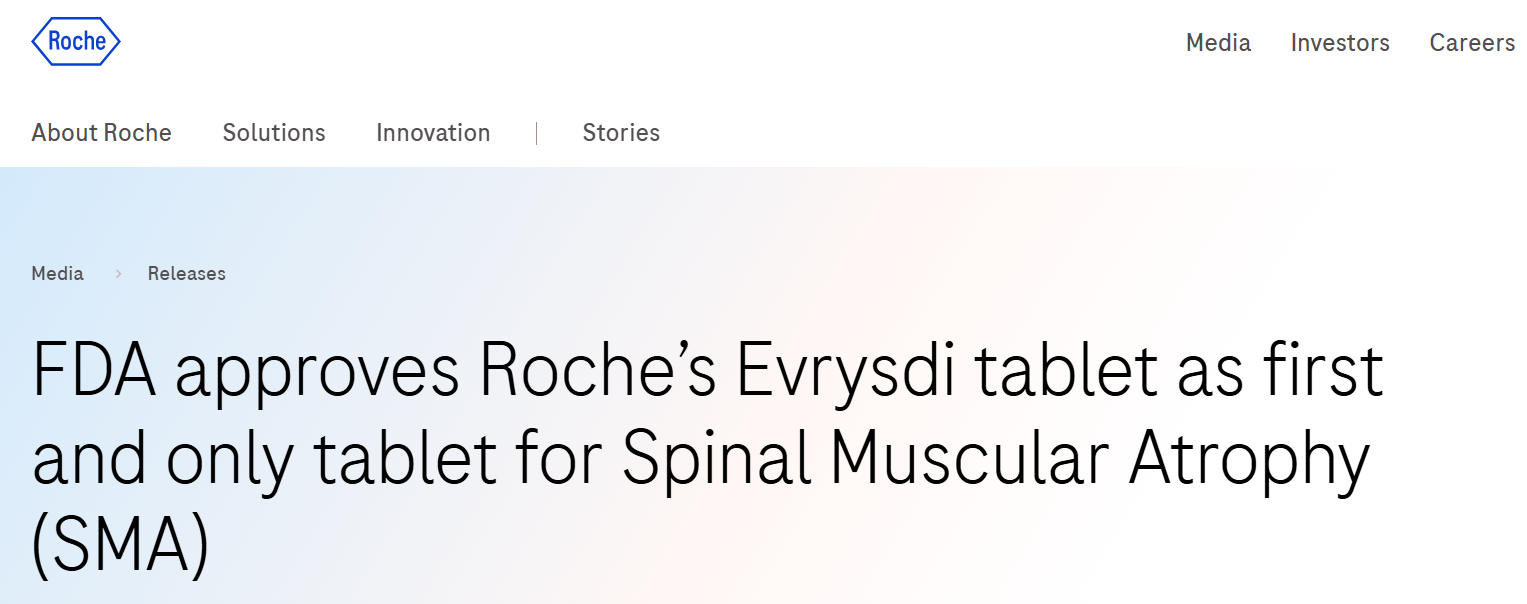
Task: Click the vertical divider before Stories
Action: pyautogui.click(x=537, y=133)
